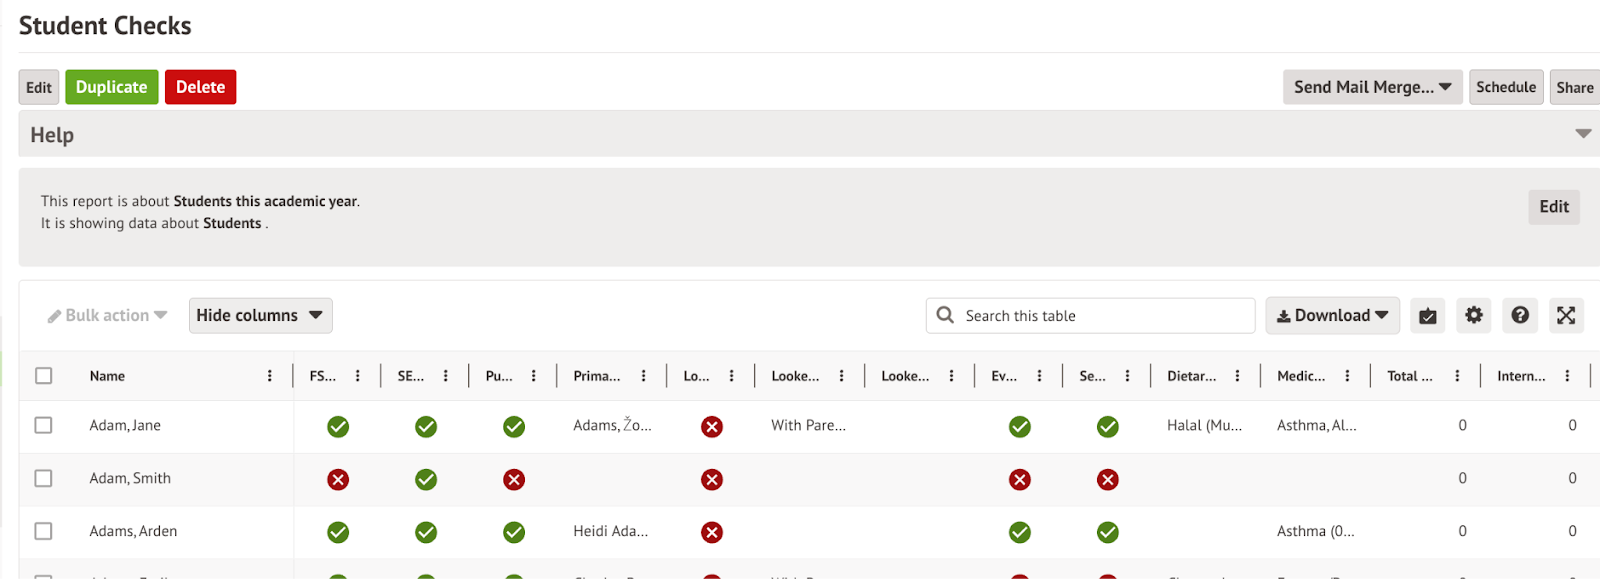Screen dimensions: 1600x579
Task: Open the Name column options menu
Action: click(269, 376)
